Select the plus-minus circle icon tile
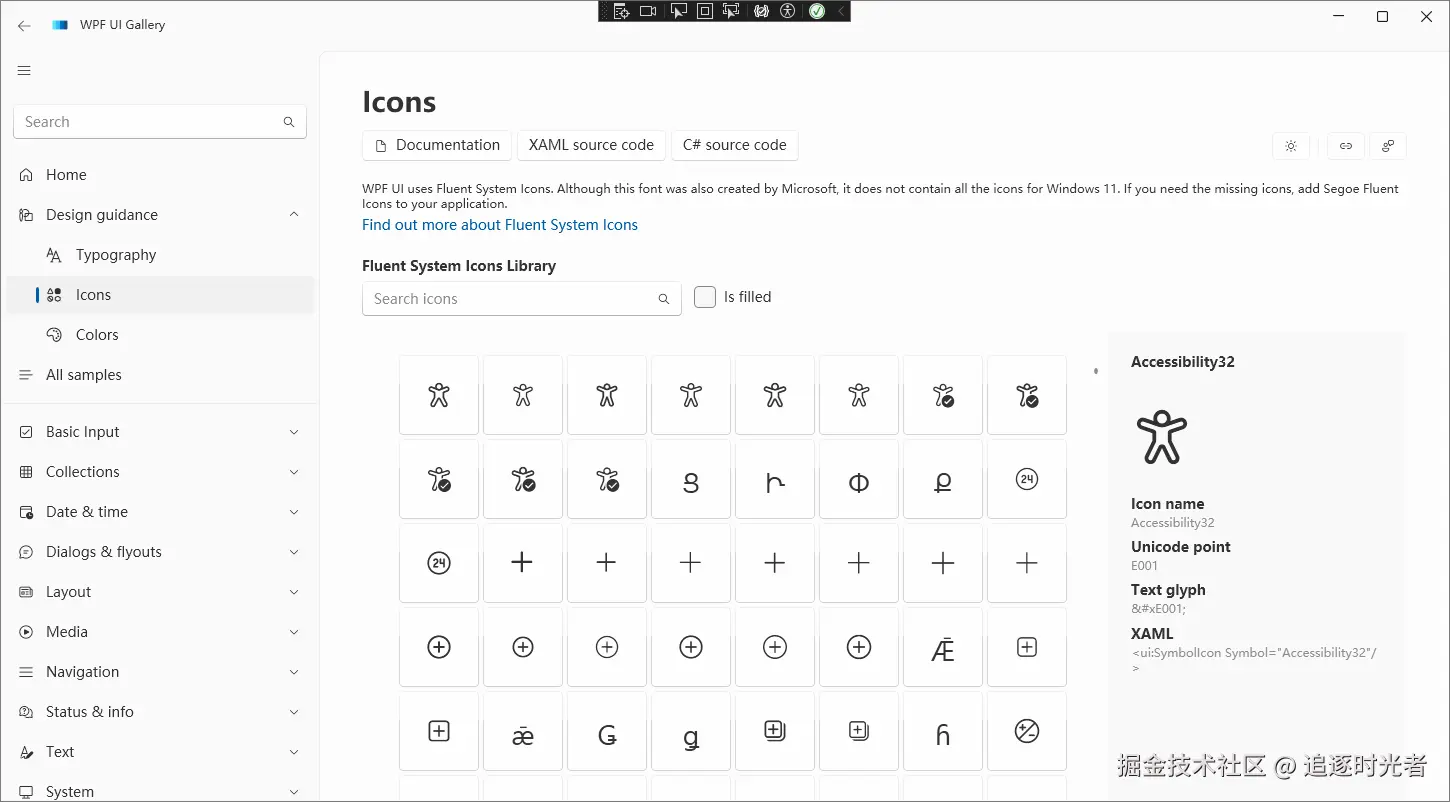1450x802 pixels. click(1027, 731)
